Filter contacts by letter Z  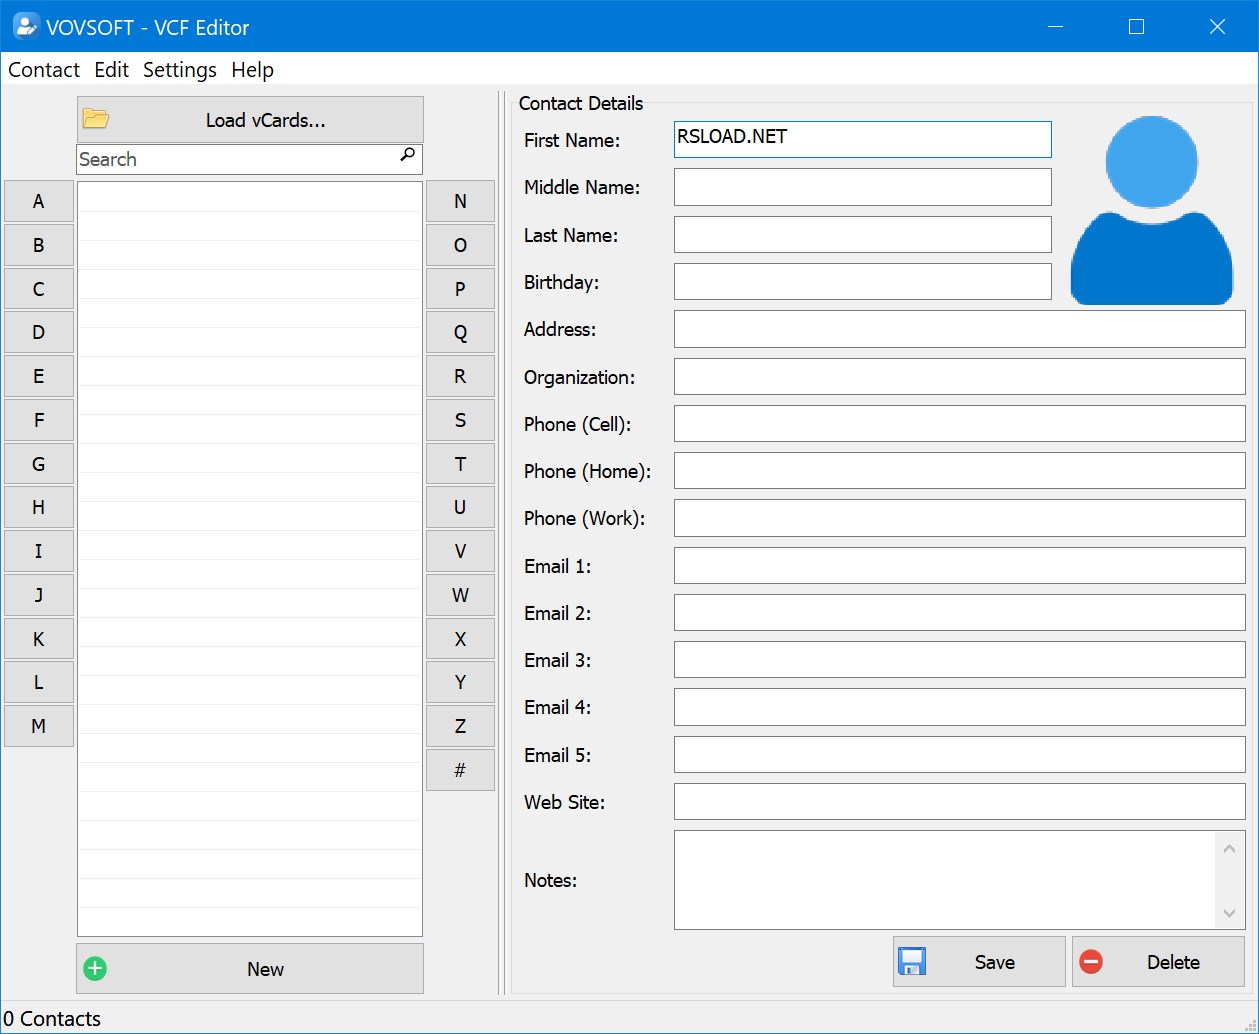tap(460, 725)
